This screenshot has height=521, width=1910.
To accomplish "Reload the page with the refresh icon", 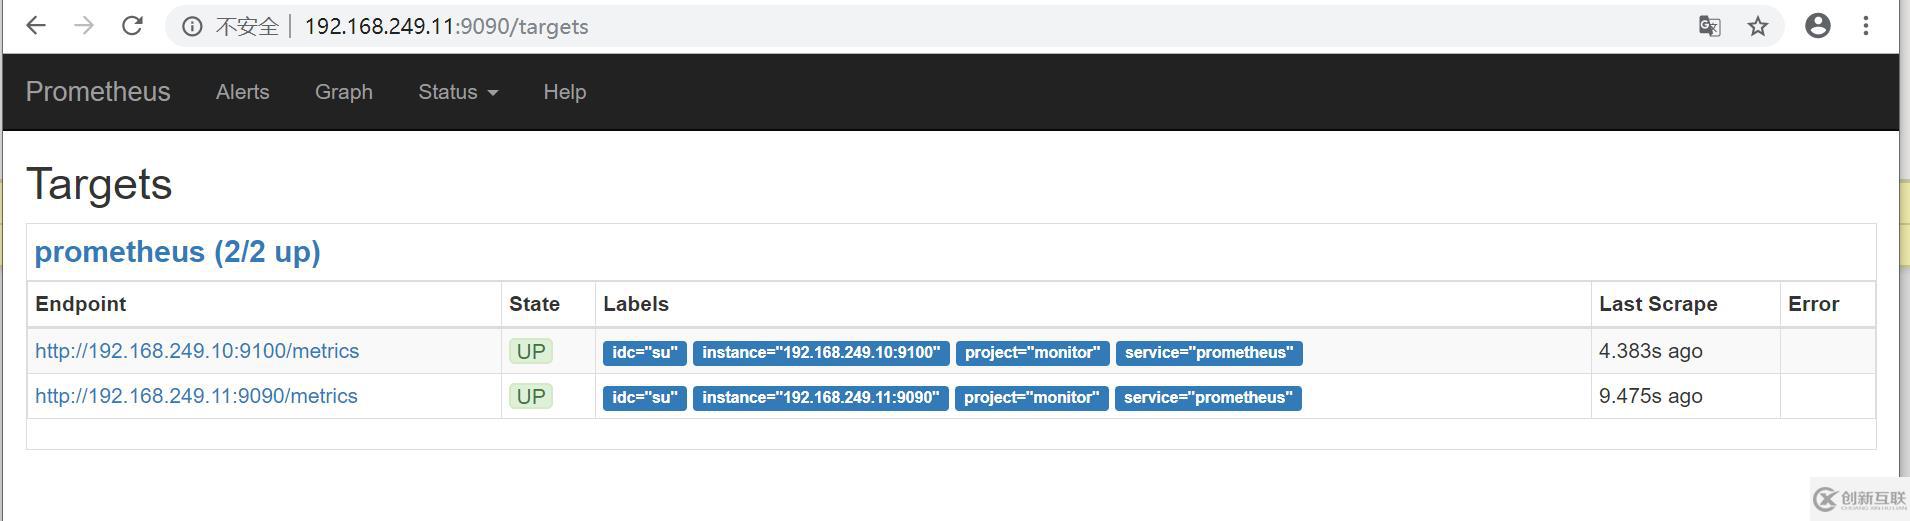I will 132,26.
